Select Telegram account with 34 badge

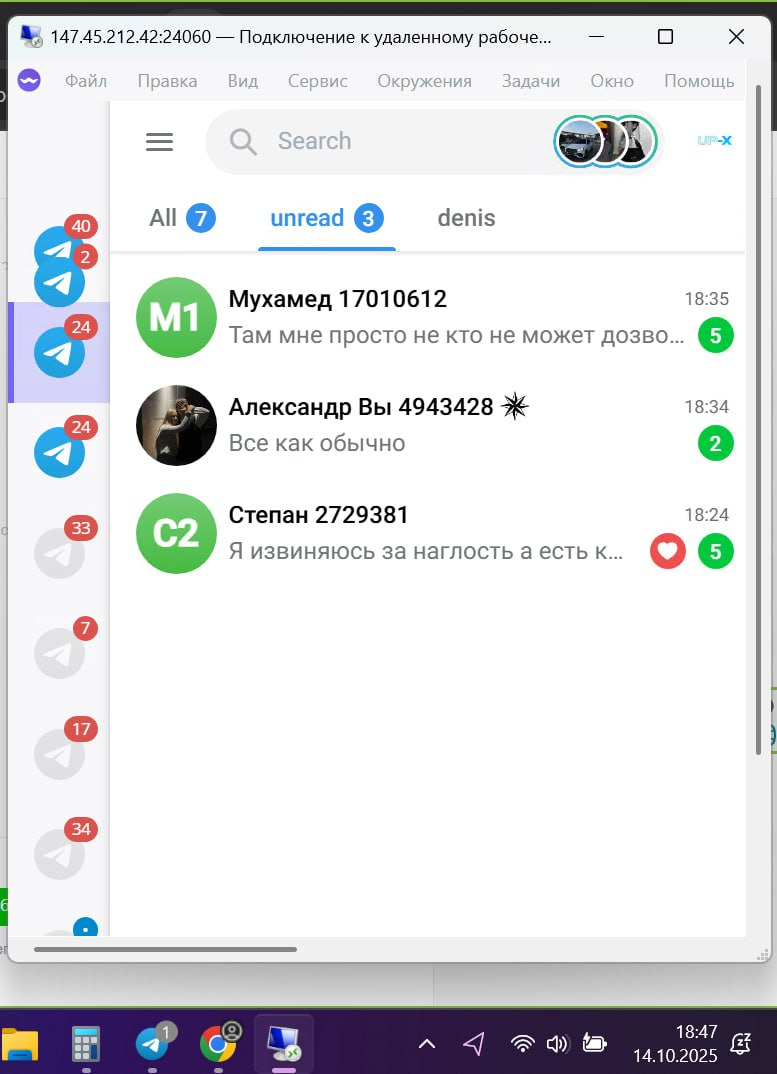[60, 854]
